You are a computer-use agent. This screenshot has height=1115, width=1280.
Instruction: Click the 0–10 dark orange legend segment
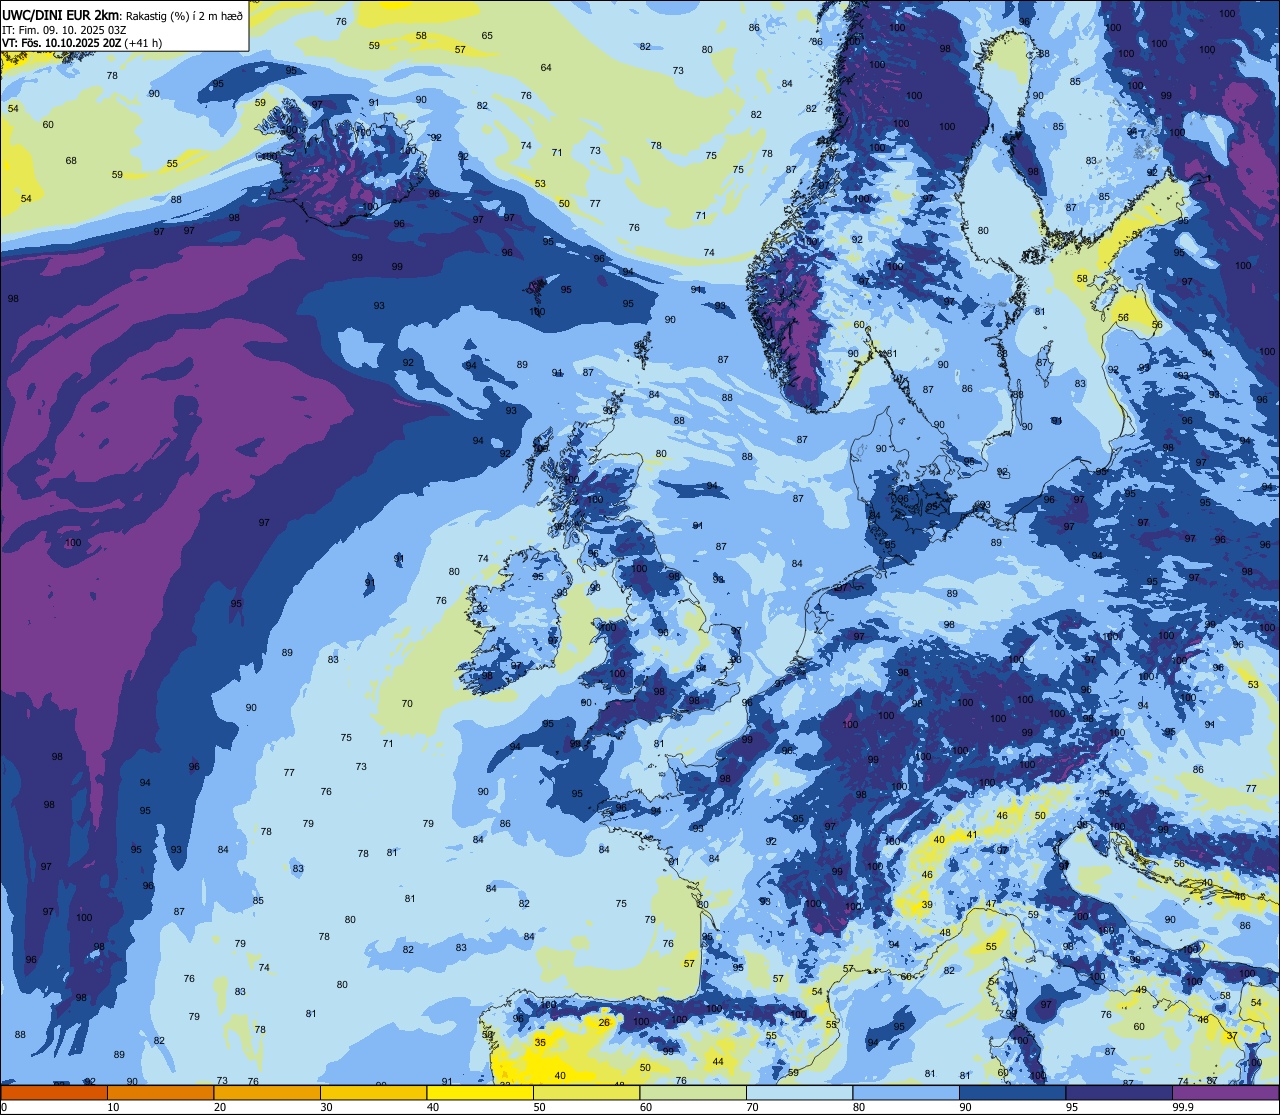54,1092
